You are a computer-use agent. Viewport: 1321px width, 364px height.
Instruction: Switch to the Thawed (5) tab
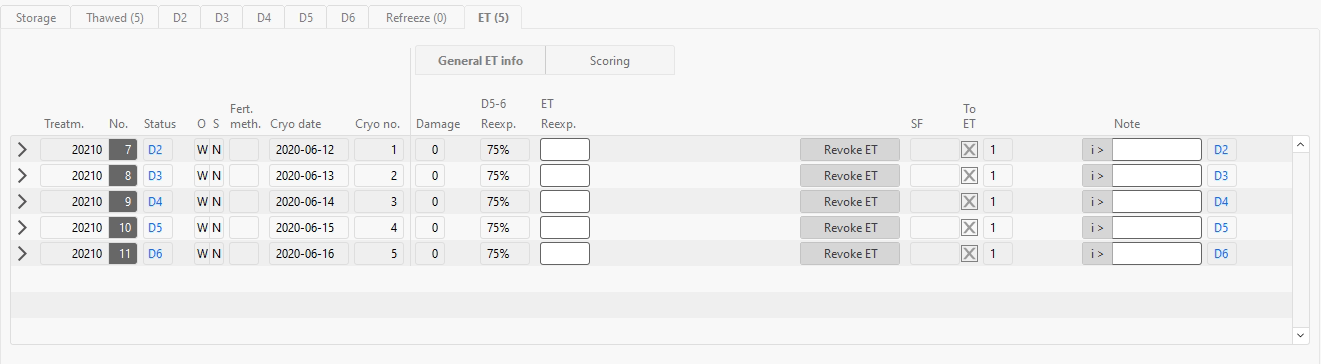coord(115,18)
